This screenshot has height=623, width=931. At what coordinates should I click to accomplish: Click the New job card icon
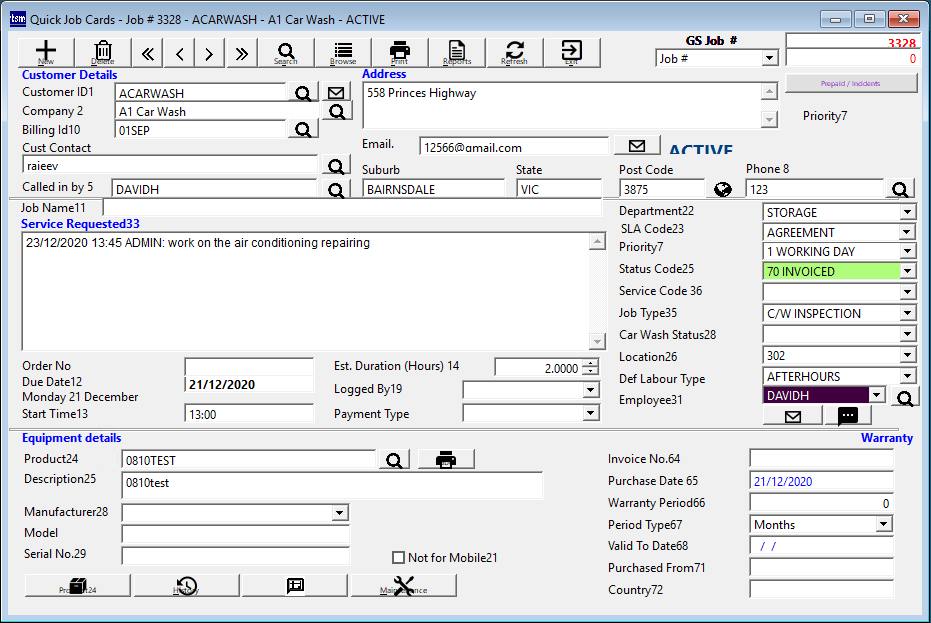(x=46, y=53)
